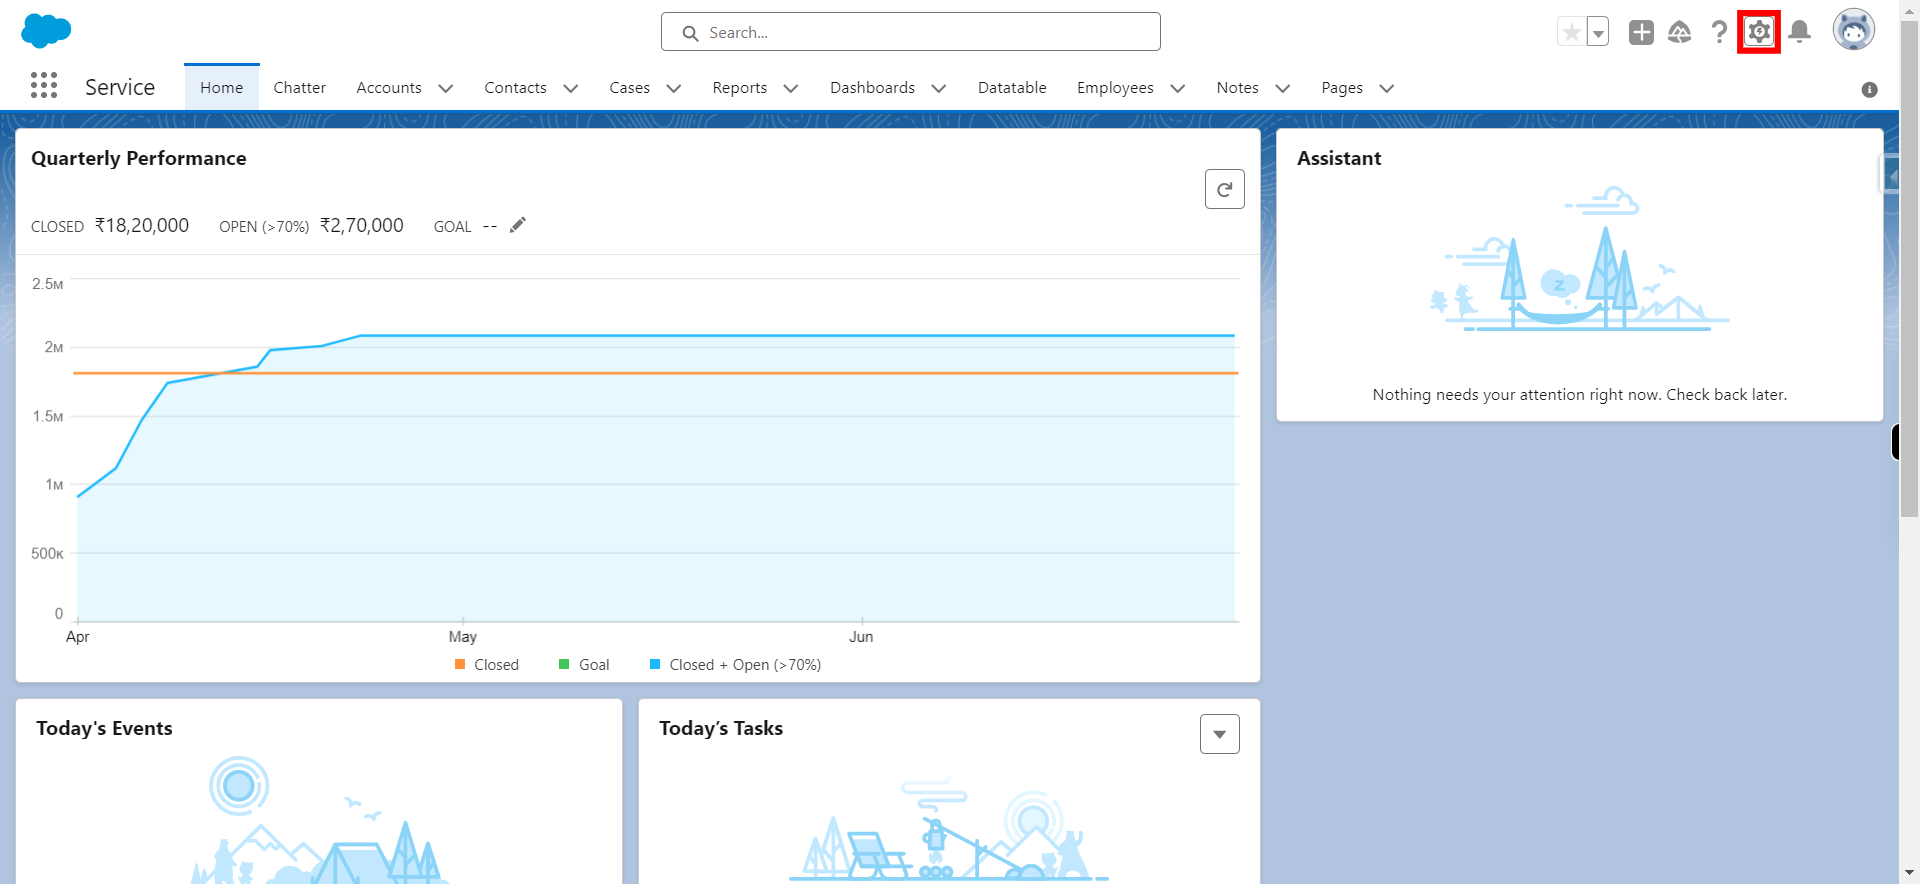
Task: Open Today's Tasks filter dropdown
Action: (1219, 734)
